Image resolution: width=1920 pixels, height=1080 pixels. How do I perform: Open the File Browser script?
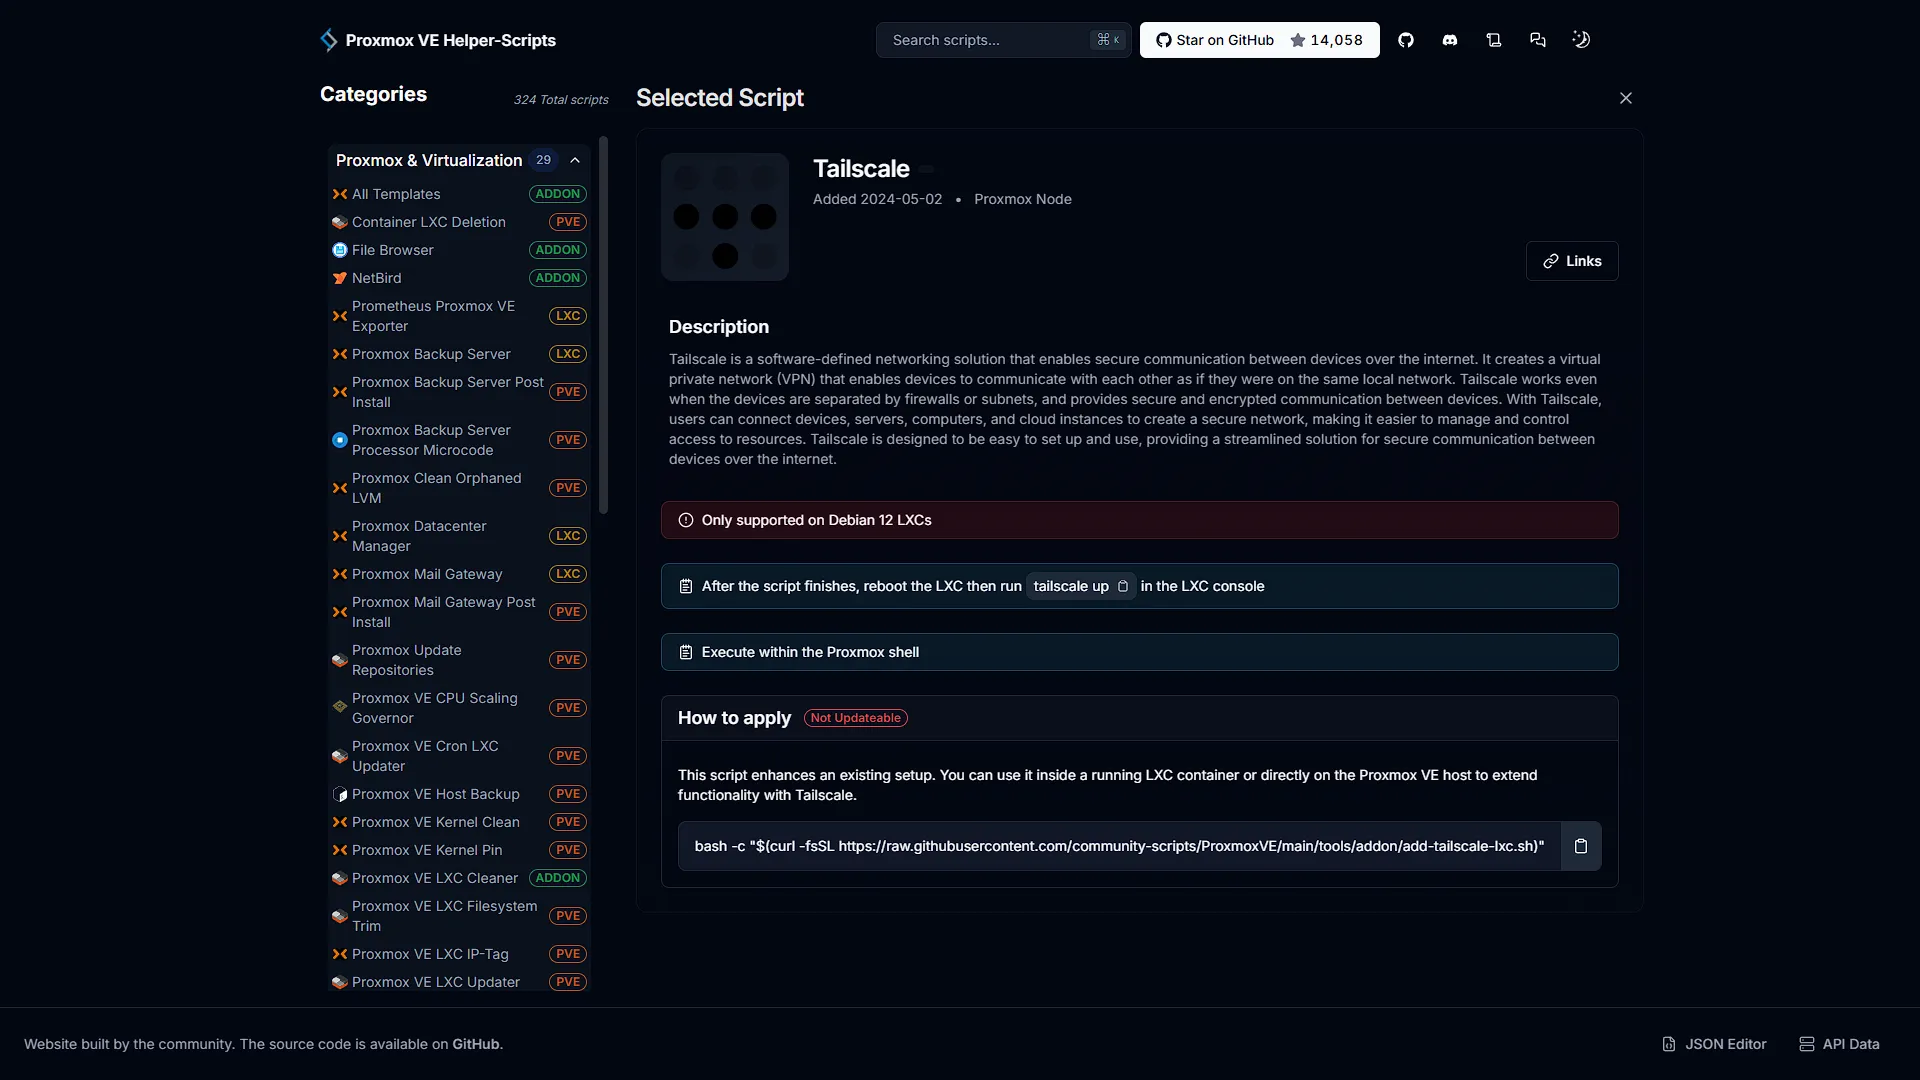pos(459,250)
